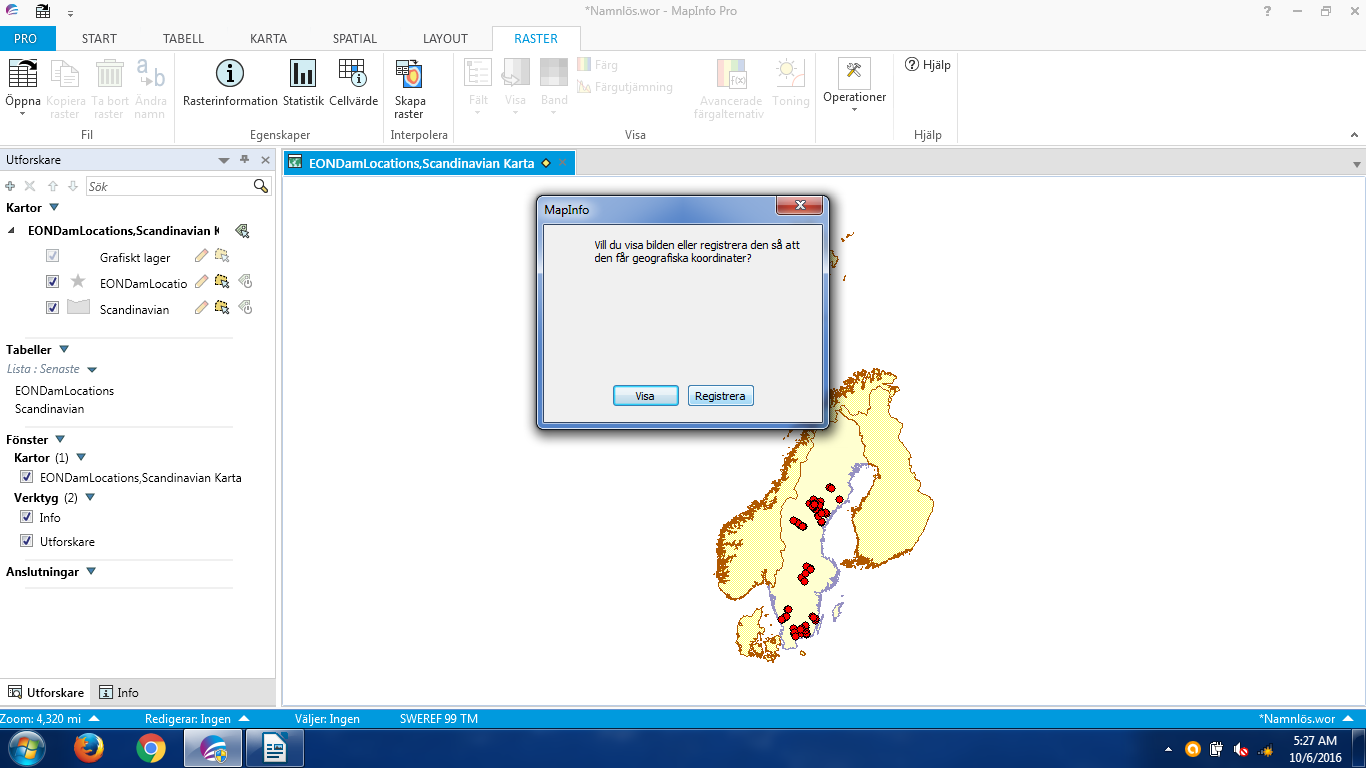Click the map selectable icon beside EONDamLocations,Scandinavian

click(x=242, y=231)
